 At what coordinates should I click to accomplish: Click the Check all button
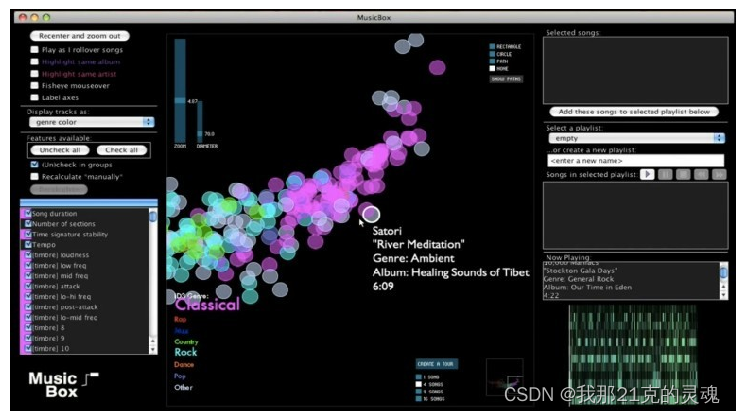coord(122,150)
